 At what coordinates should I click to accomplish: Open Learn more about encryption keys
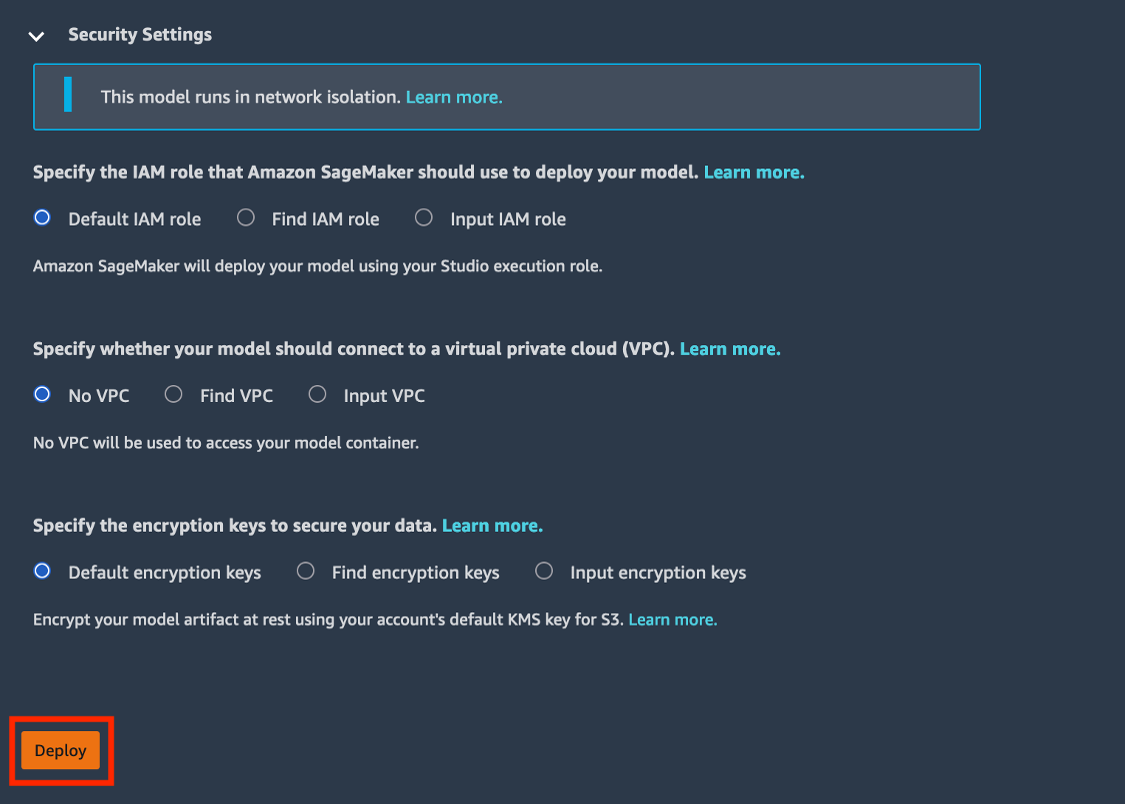tap(492, 525)
